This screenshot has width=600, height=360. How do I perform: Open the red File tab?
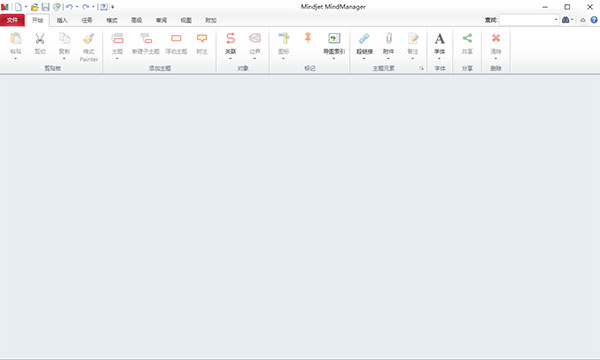[12, 20]
